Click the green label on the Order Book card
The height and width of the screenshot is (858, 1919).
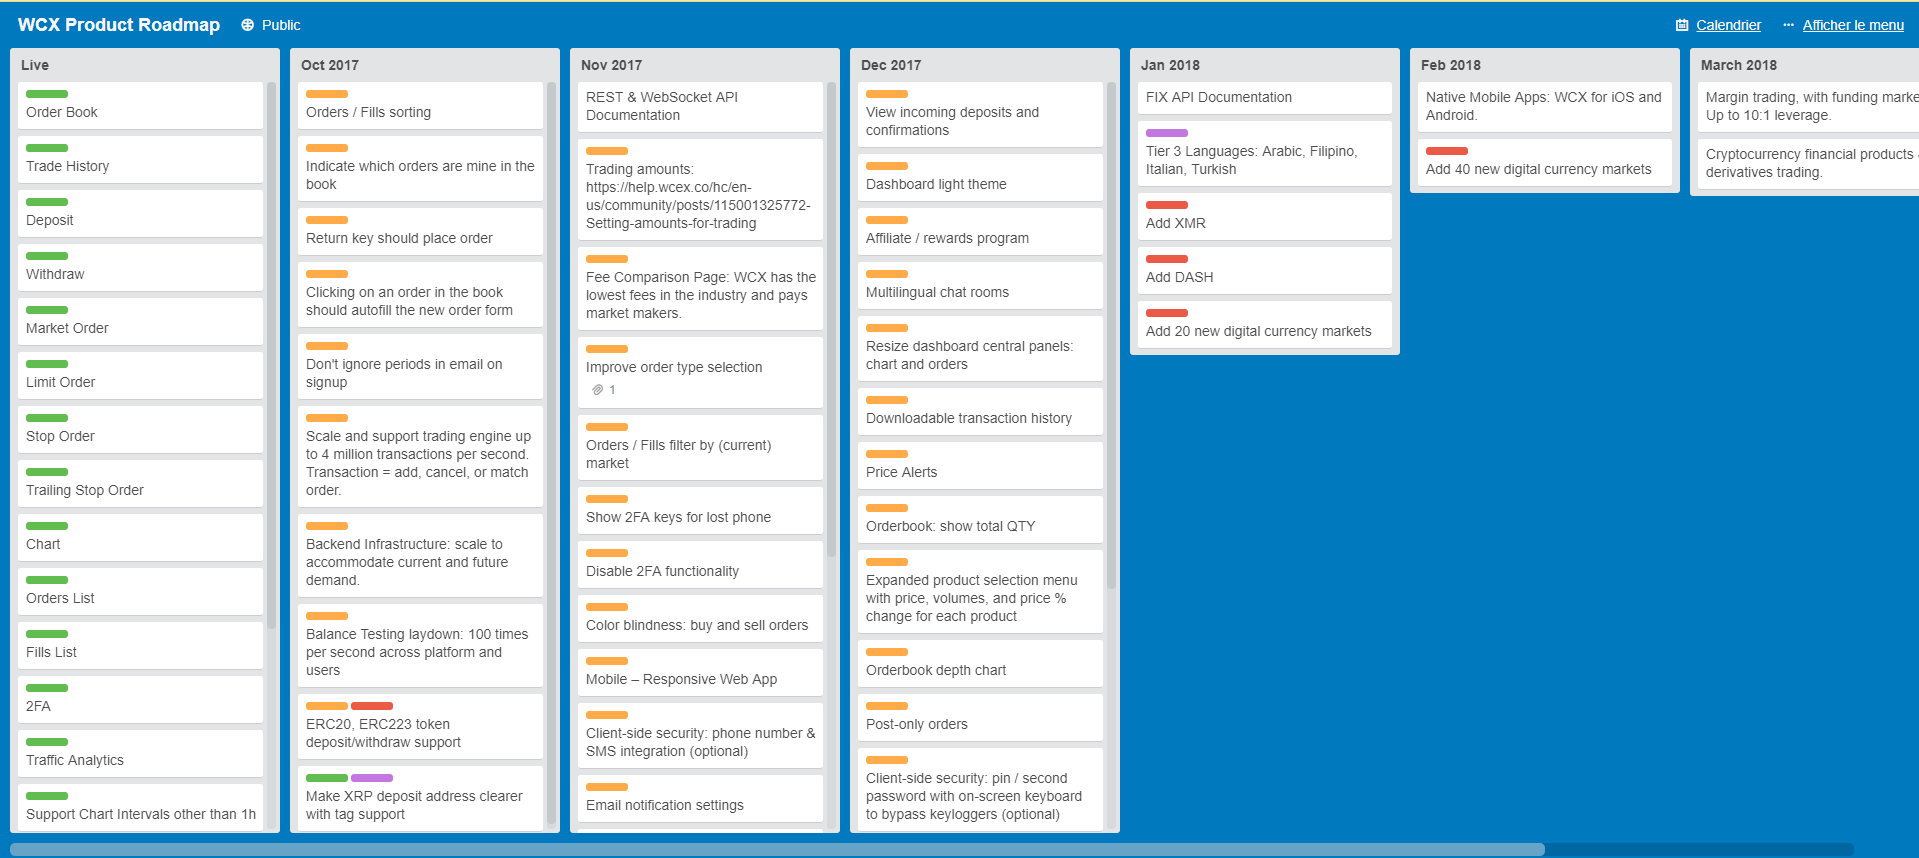coord(47,94)
